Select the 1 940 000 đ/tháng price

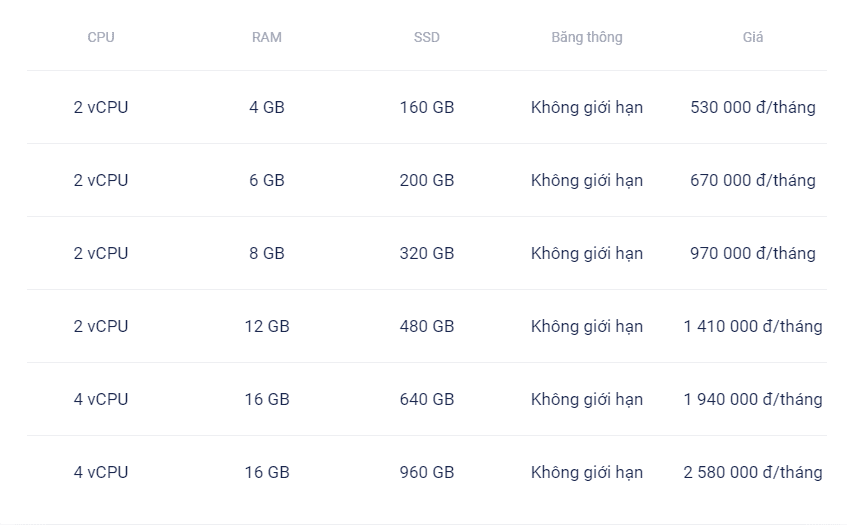click(x=752, y=399)
